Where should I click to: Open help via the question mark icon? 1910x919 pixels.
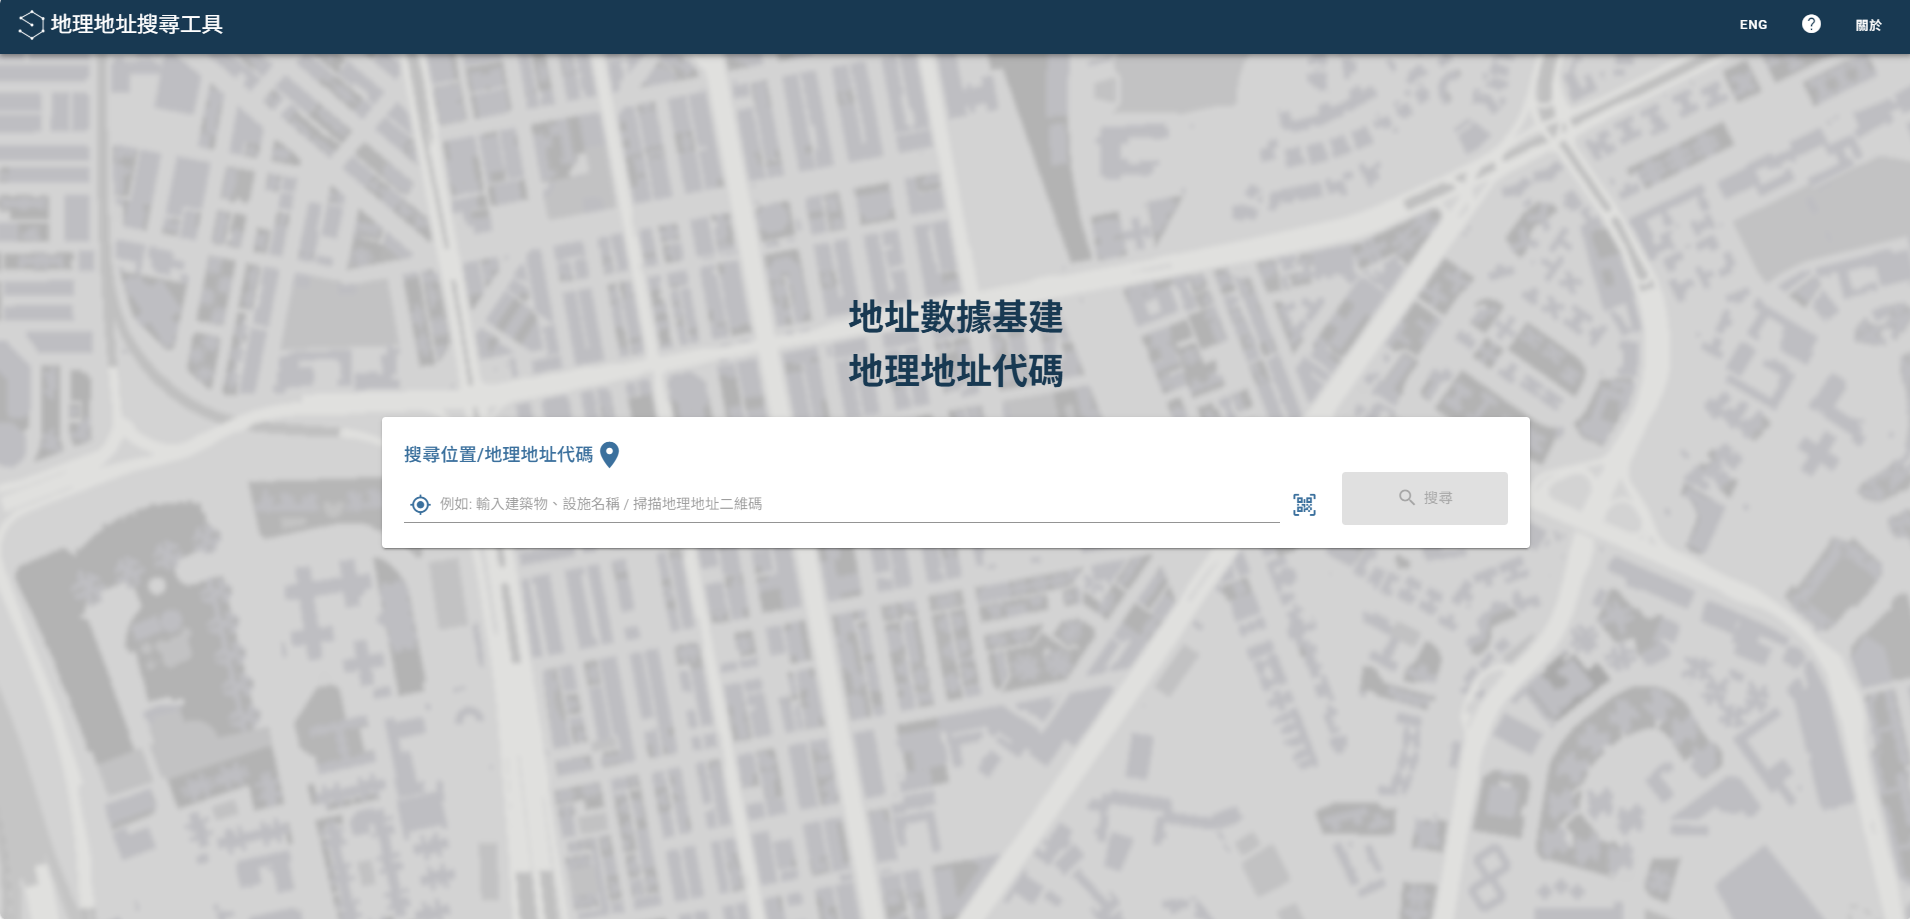[1809, 24]
